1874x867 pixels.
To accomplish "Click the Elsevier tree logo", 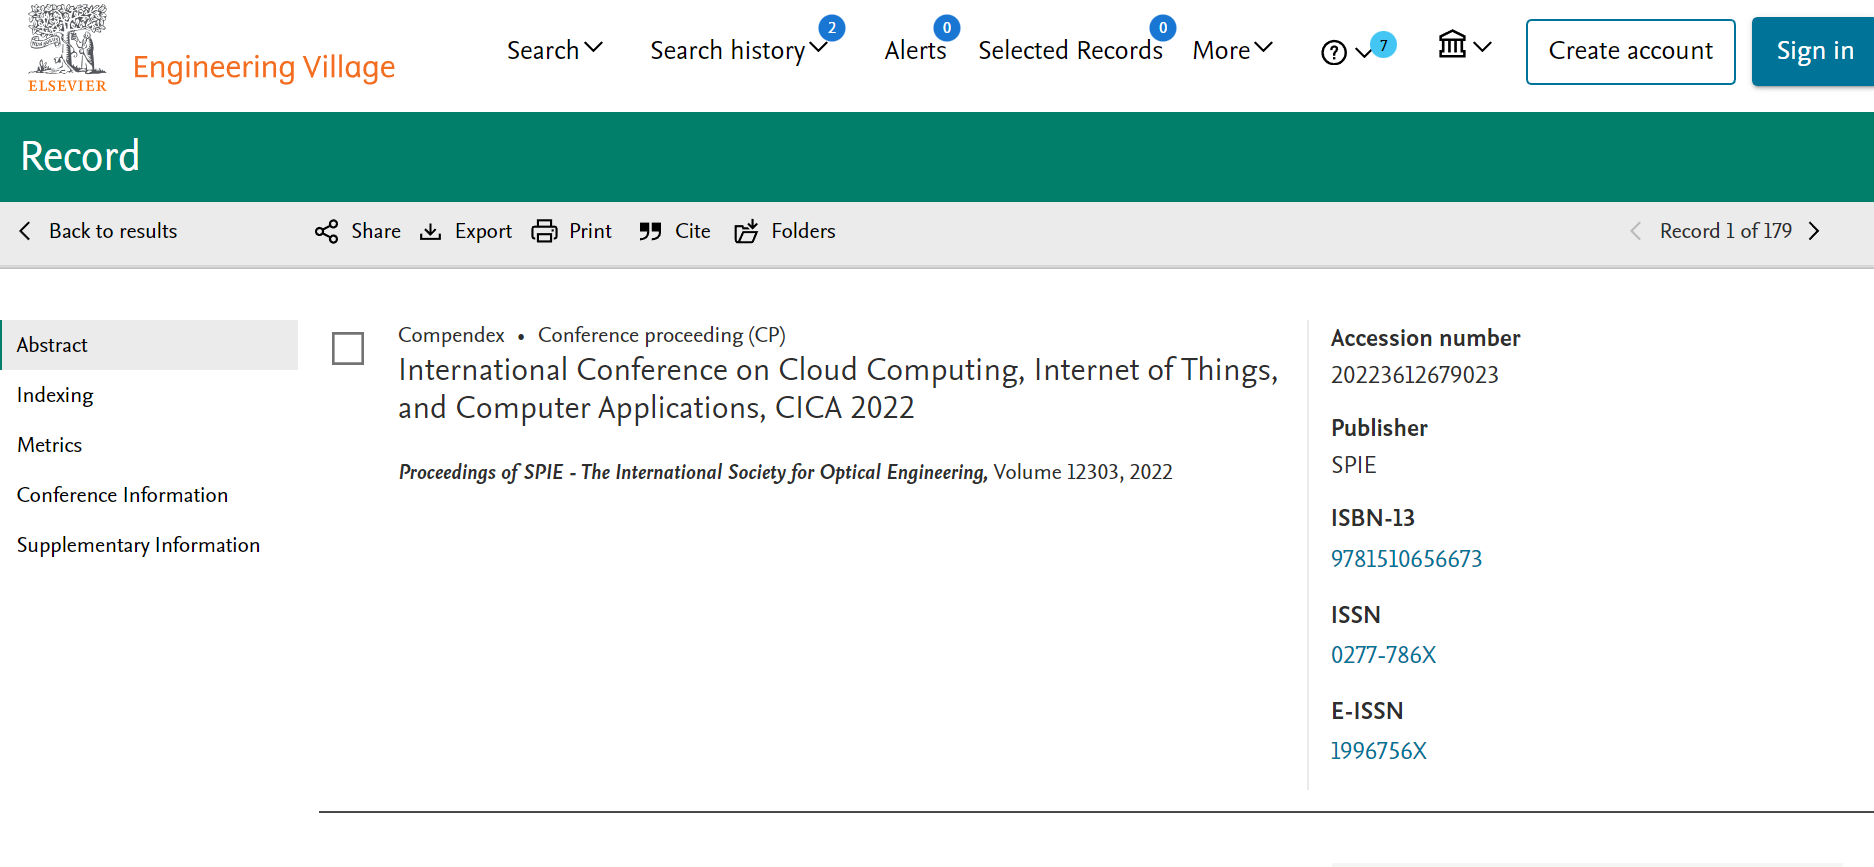I will [x=67, y=48].
